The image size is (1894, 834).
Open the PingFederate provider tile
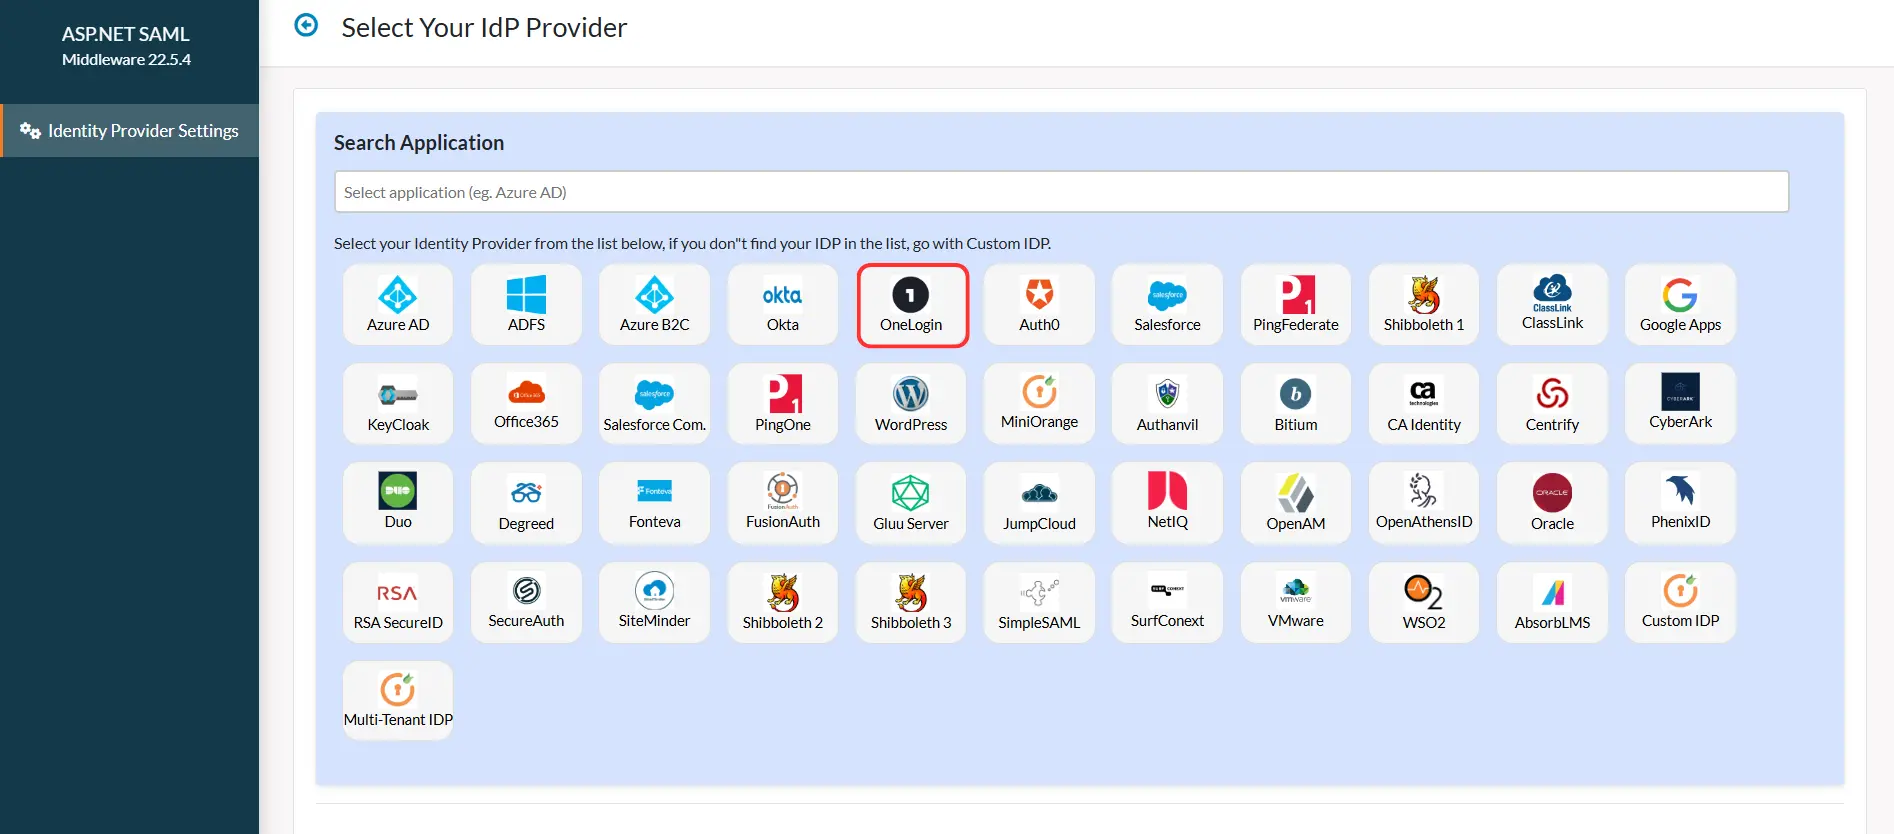point(1296,305)
